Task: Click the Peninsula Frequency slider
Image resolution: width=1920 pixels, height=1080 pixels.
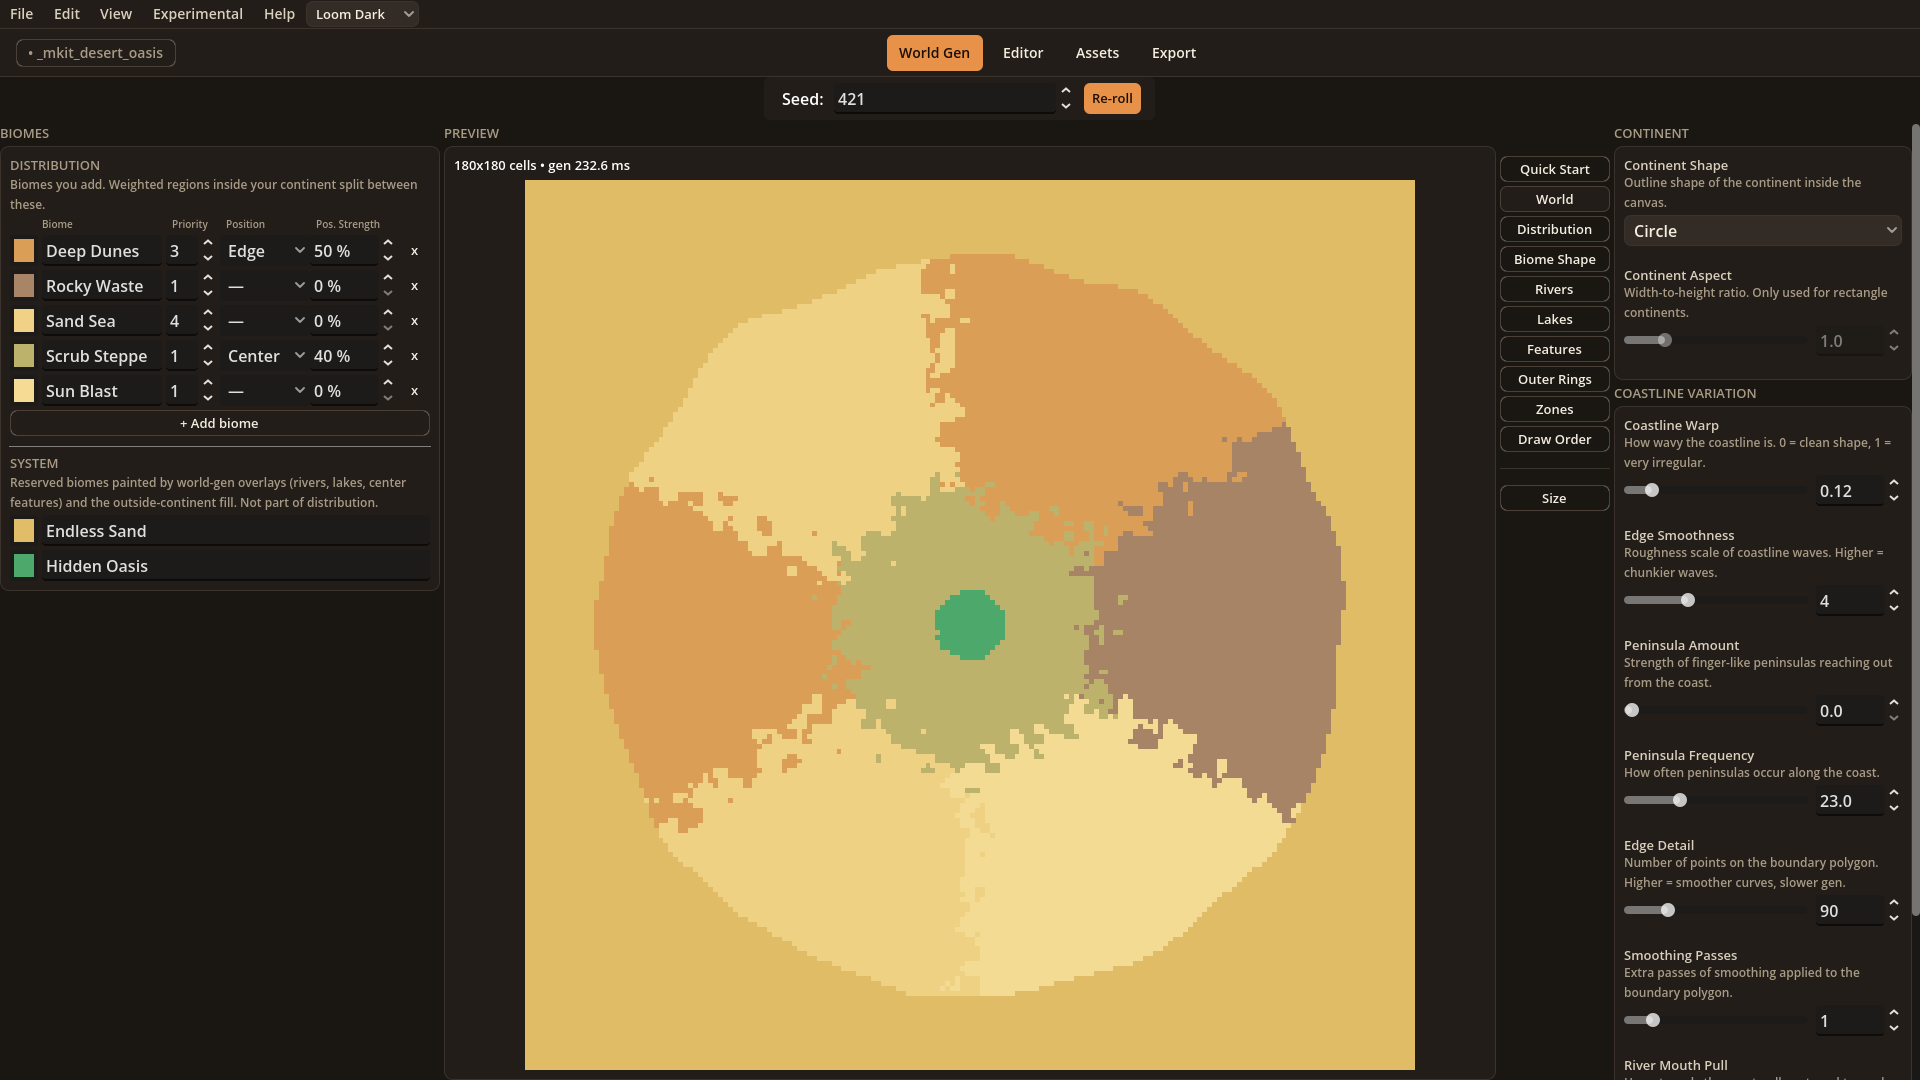Action: (x=1716, y=800)
